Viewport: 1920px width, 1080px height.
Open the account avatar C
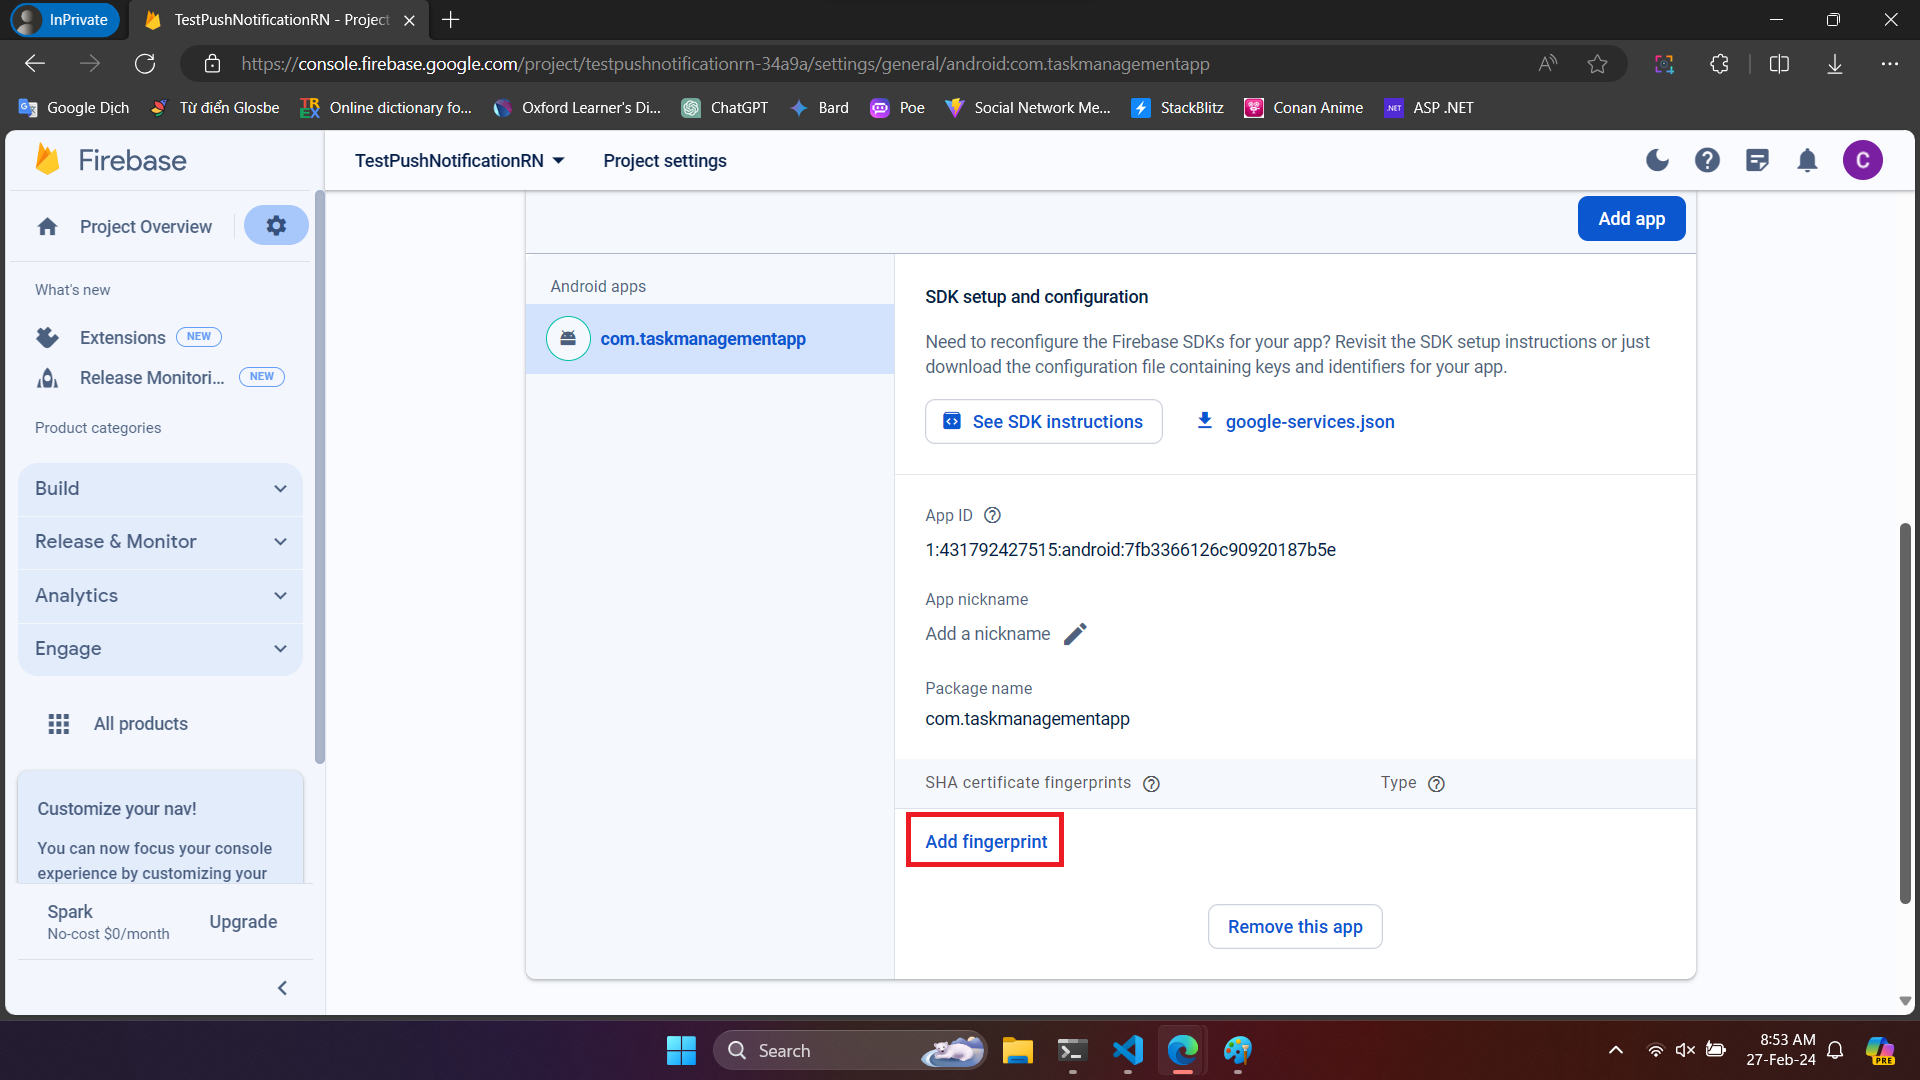(1862, 160)
